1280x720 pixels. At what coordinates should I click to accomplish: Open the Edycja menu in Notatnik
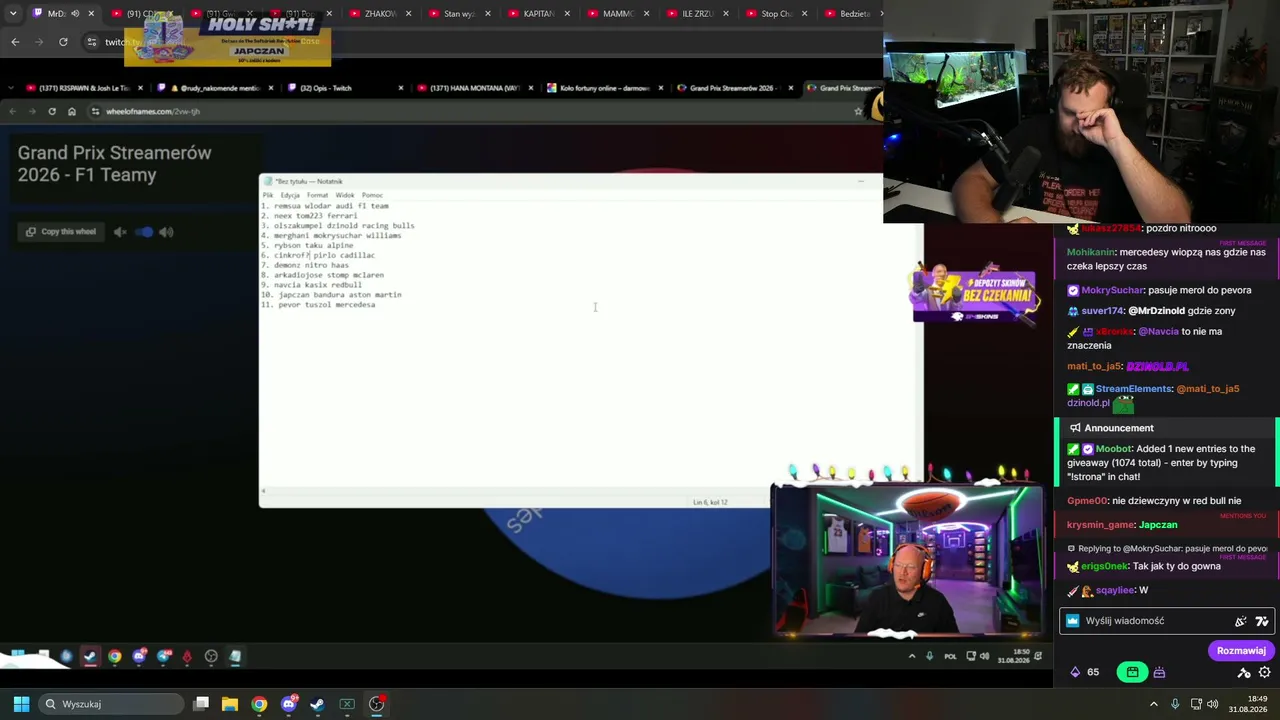pyautogui.click(x=290, y=195)
